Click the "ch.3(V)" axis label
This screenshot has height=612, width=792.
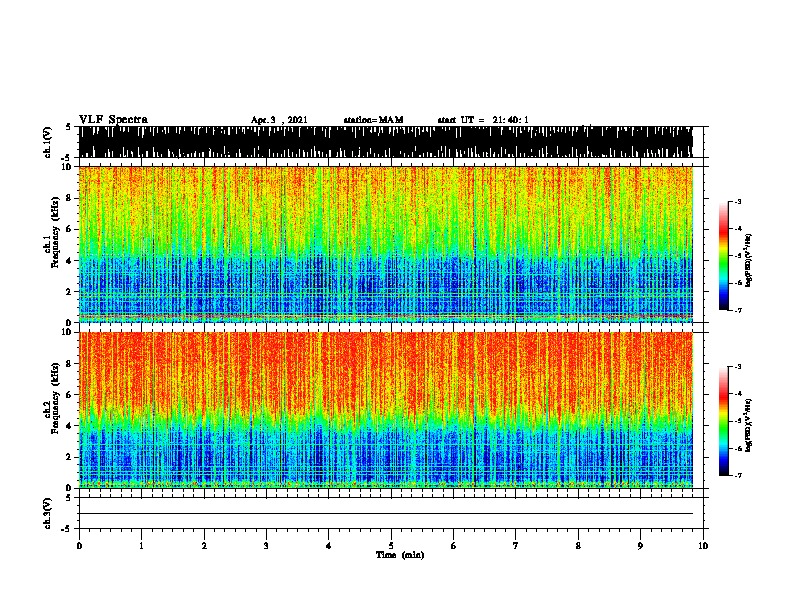(x=48, y=513)
